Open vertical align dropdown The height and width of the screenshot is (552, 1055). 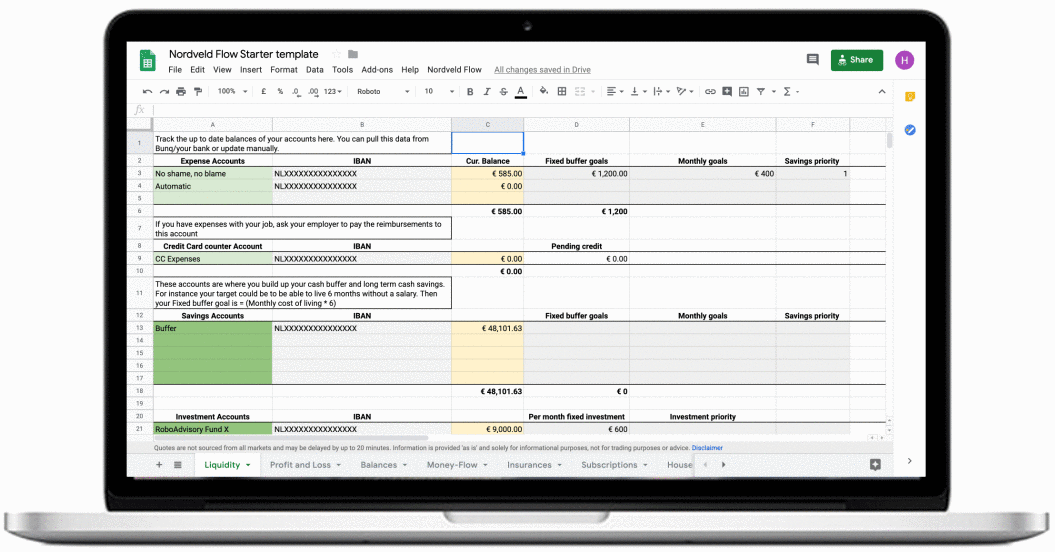click(638, 92)
